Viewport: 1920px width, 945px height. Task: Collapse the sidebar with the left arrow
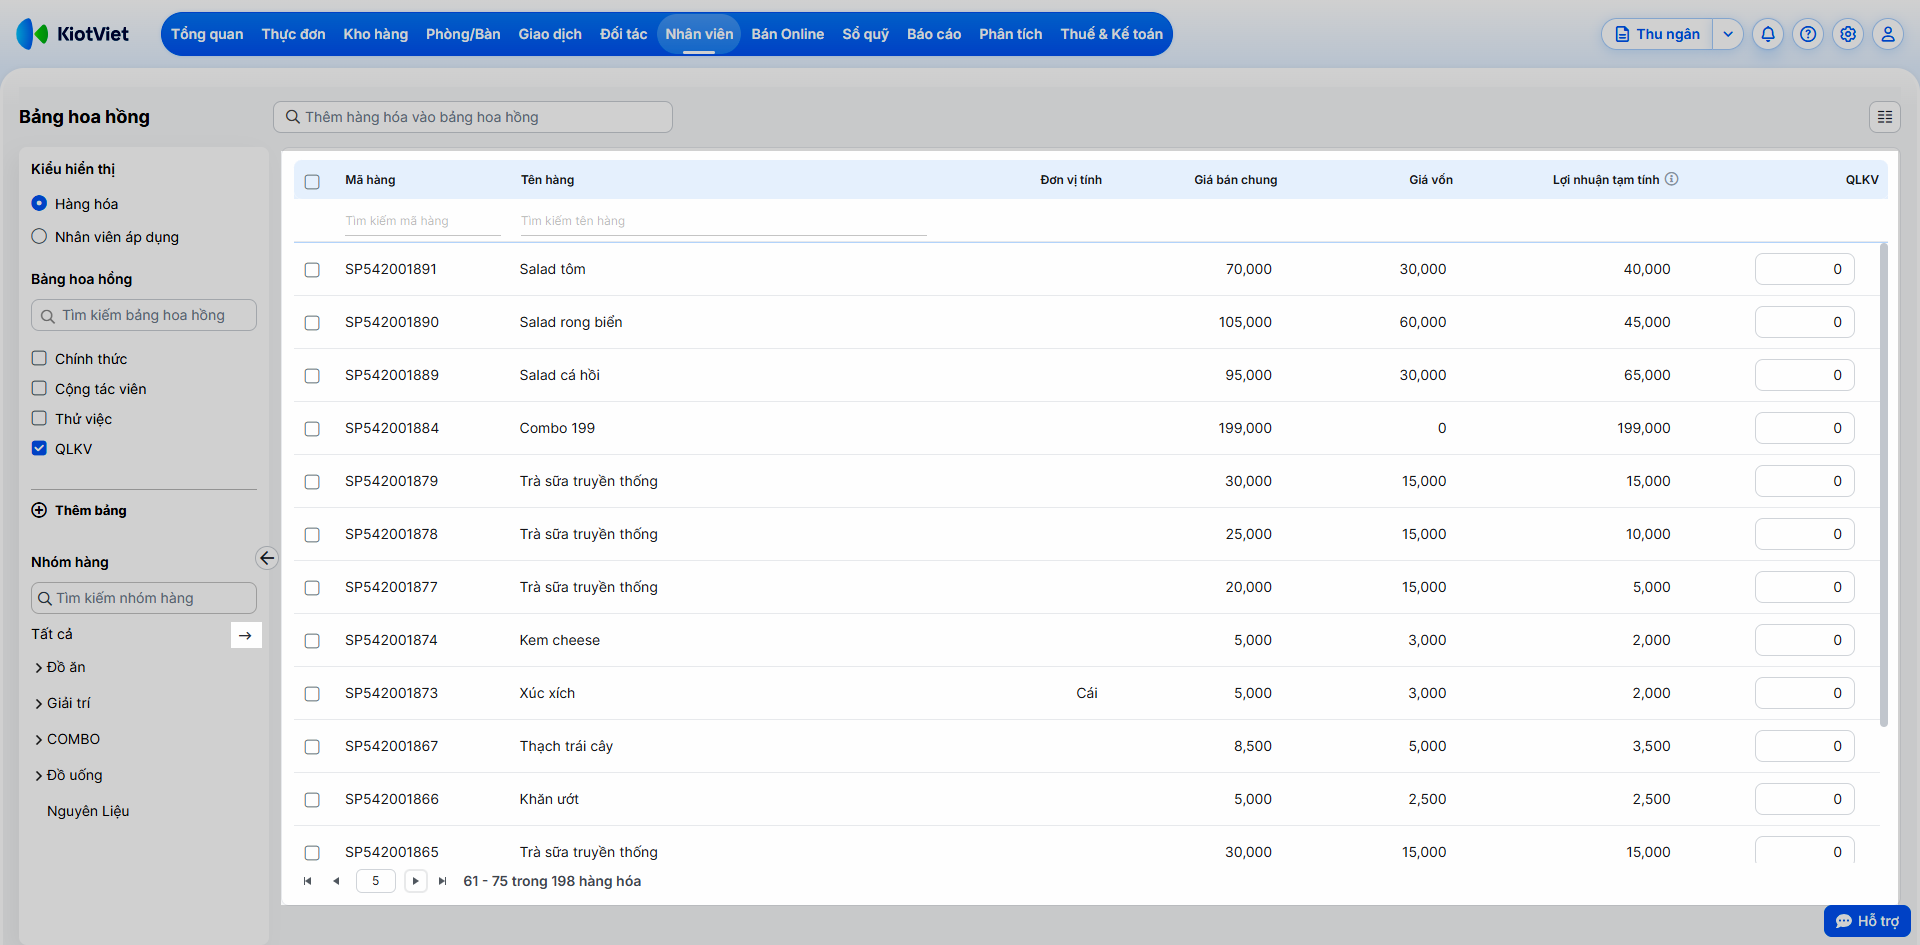click(x=267, y=558)
